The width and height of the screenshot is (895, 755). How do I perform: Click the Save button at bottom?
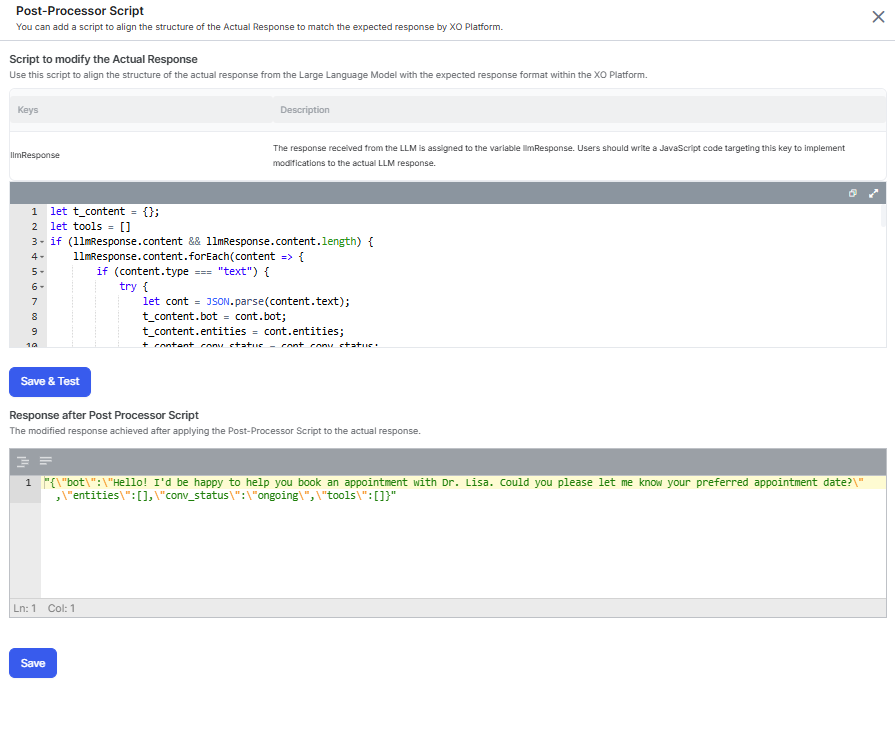pyautogui.click(x=33, y=663)
